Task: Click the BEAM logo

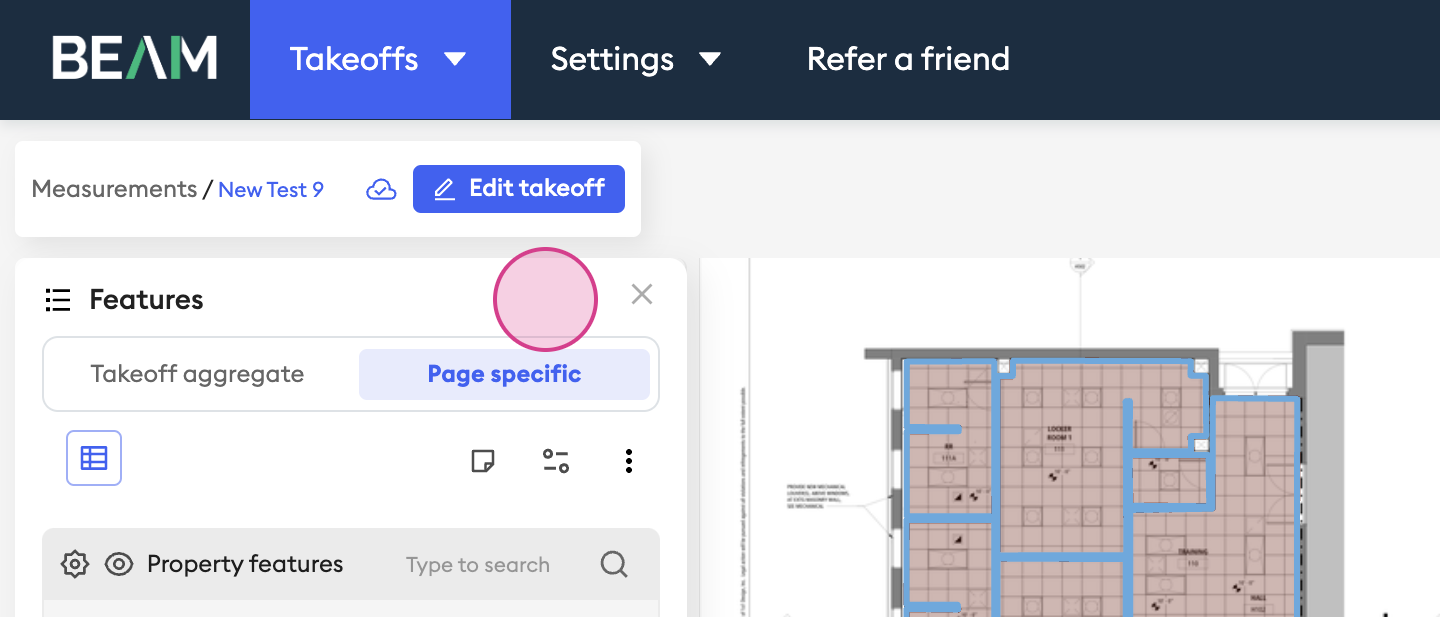Action: pos(134,58)
